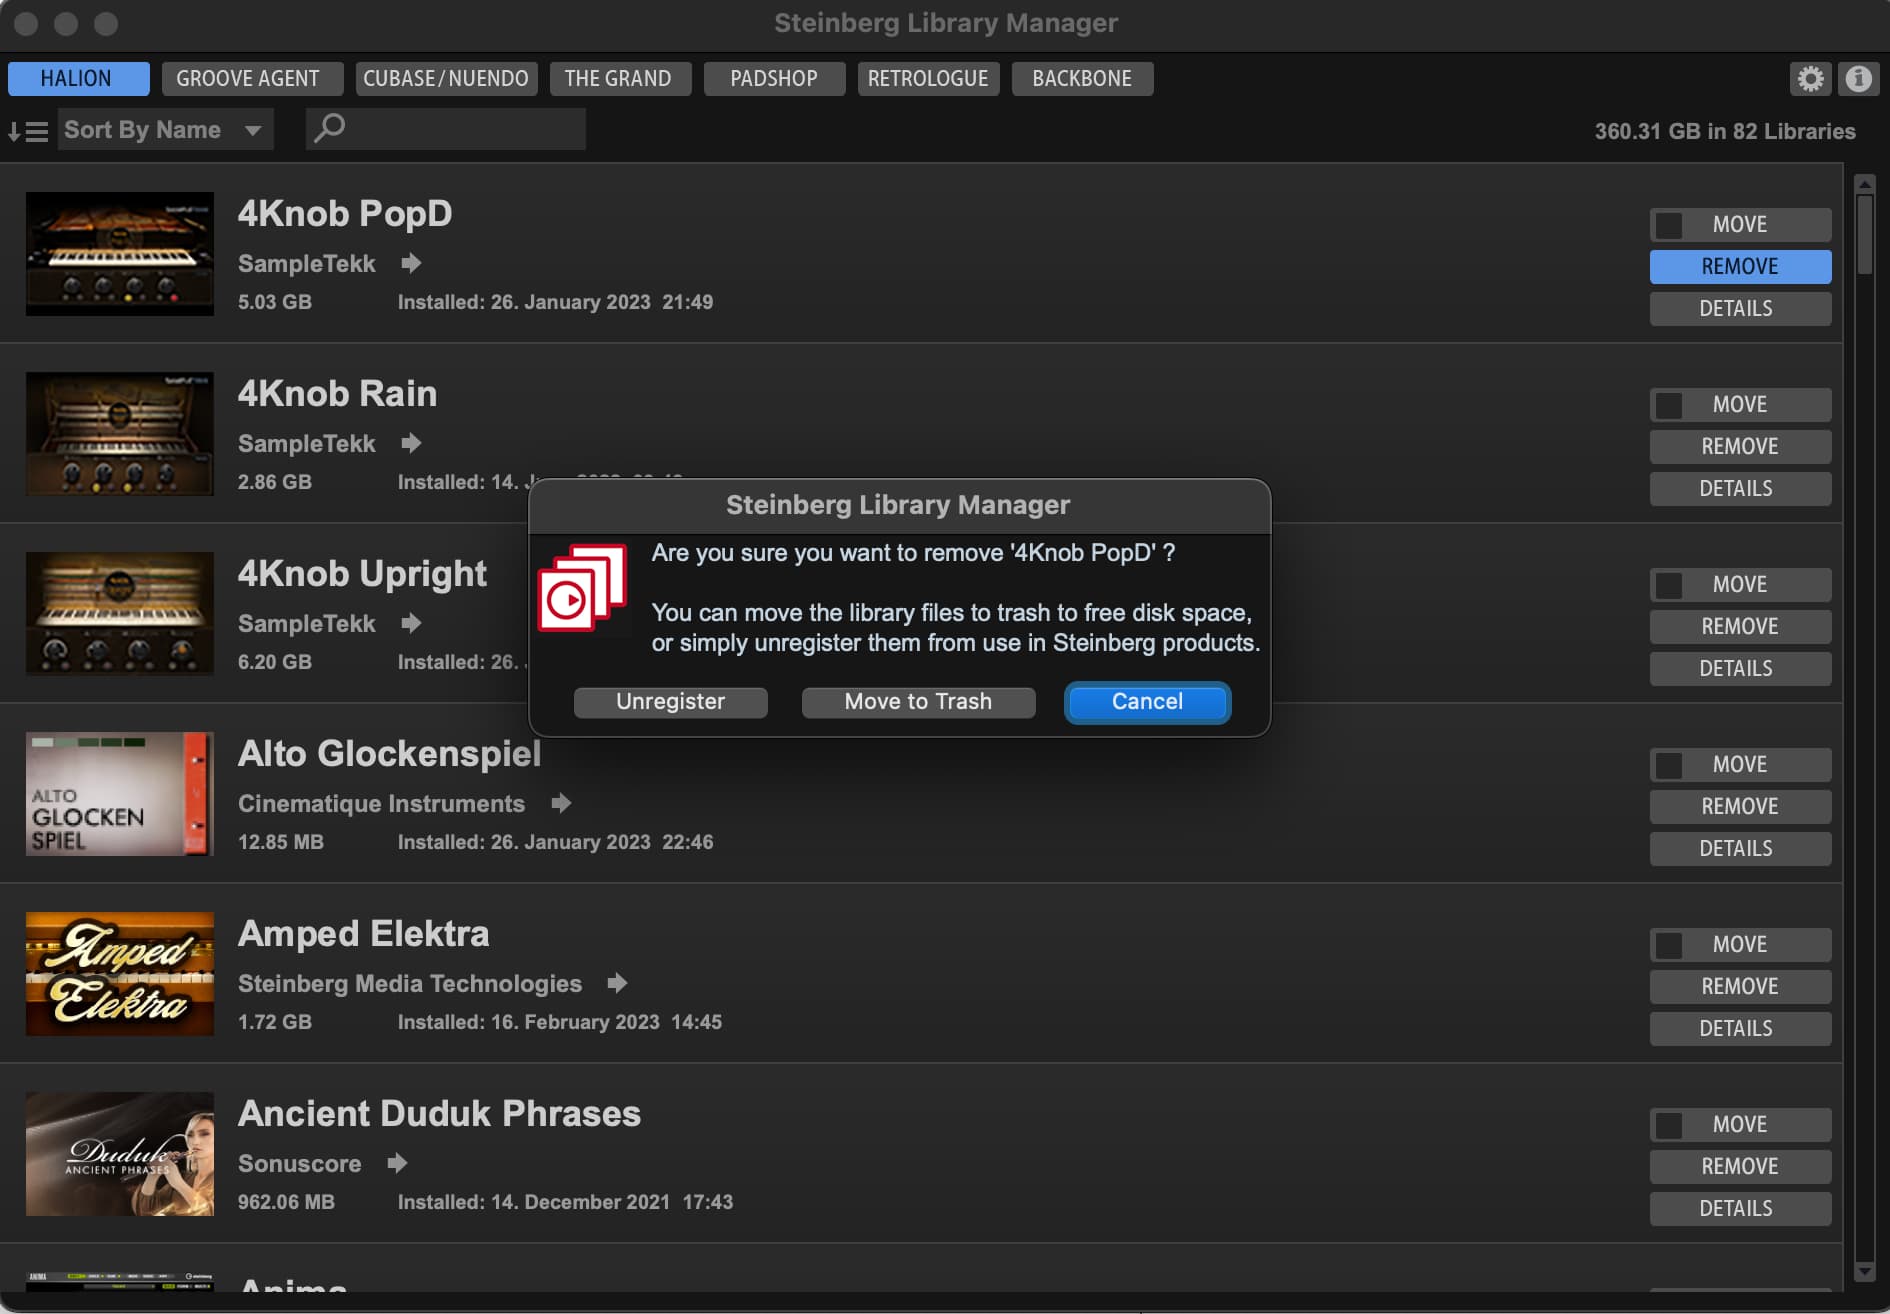Screen dimensions: 1890x1314
Task: Switch to the HALION tab
Action: 78,79
